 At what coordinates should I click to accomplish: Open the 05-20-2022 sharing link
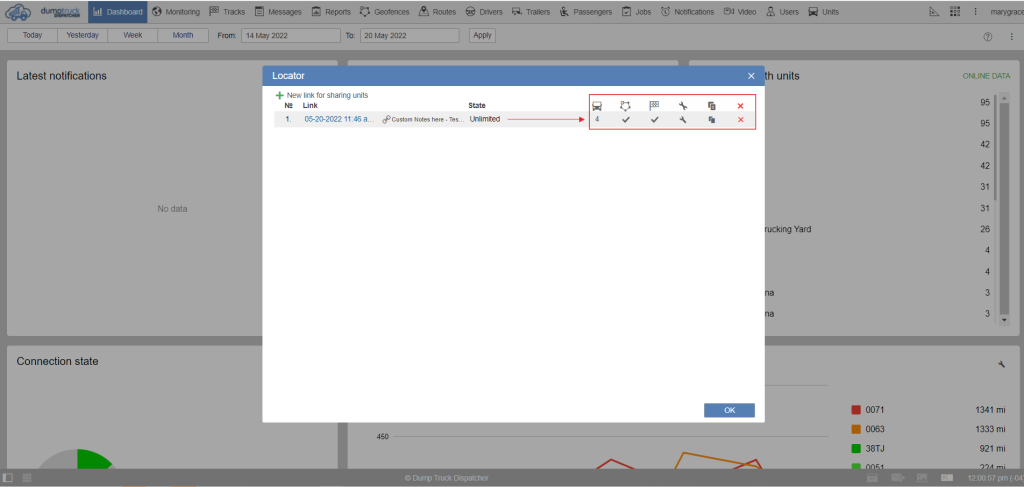click(339, 119)
